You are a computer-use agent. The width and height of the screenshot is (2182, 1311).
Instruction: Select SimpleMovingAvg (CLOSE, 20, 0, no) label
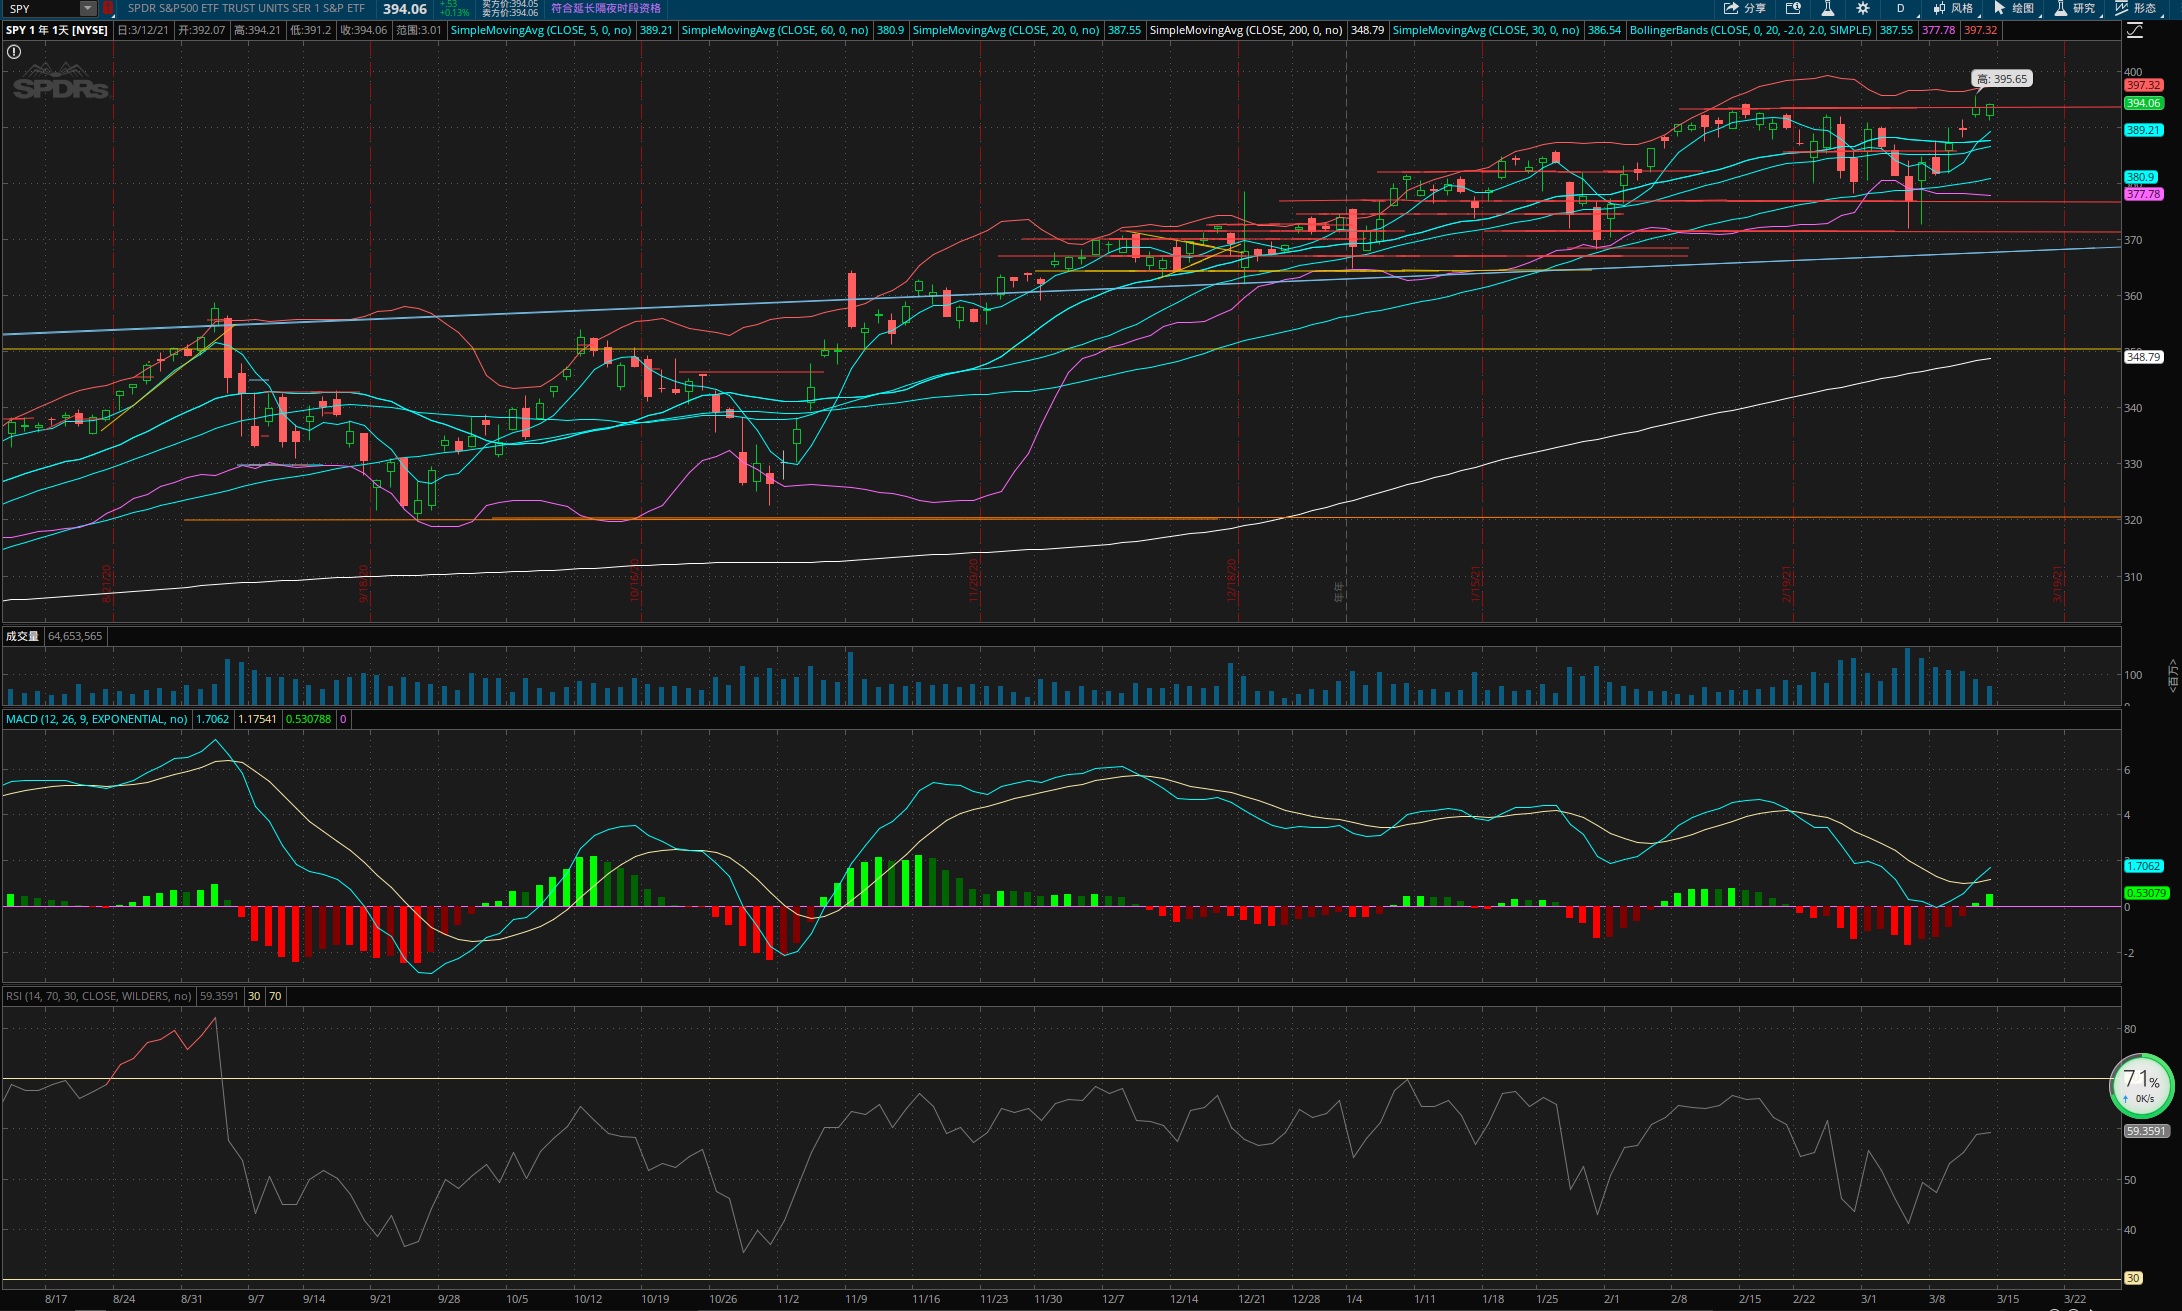coord(1006,30)
